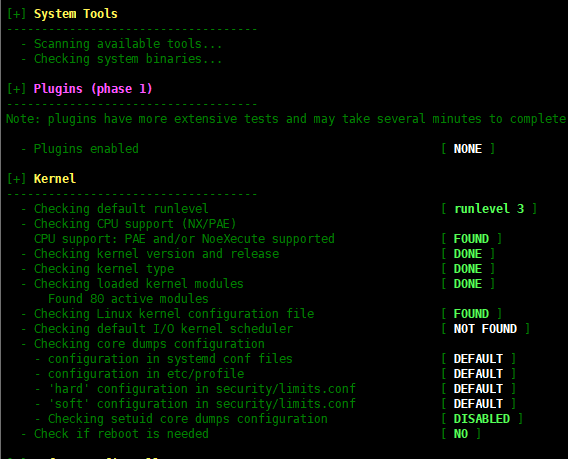Image resolution: width=568 pixels, height=459 pixels.
Task: Click the [+] marker beside Plugins (phase 1)
Action: [17, 89]
